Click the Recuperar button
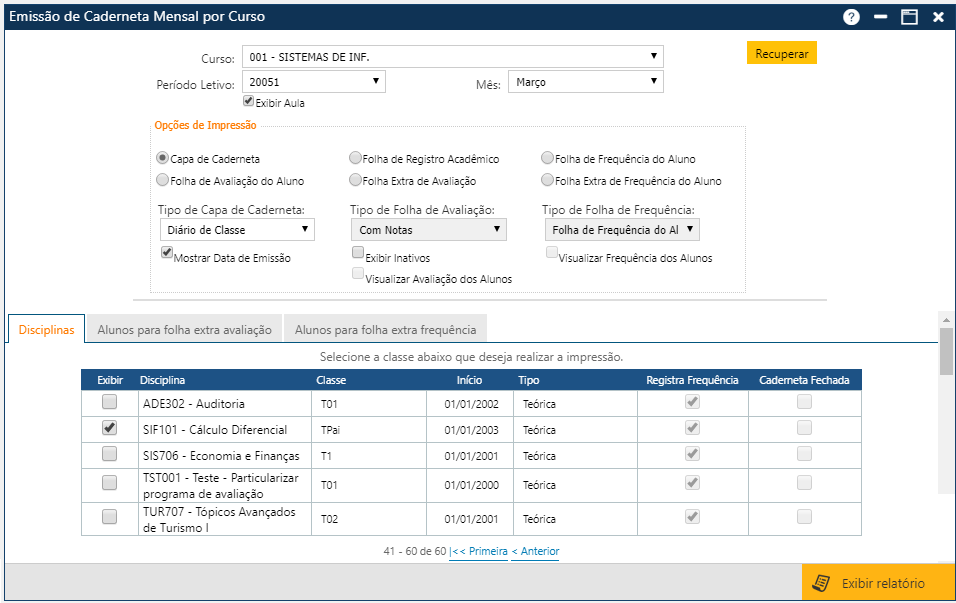 pyautogui.click(x=781, y=54)
